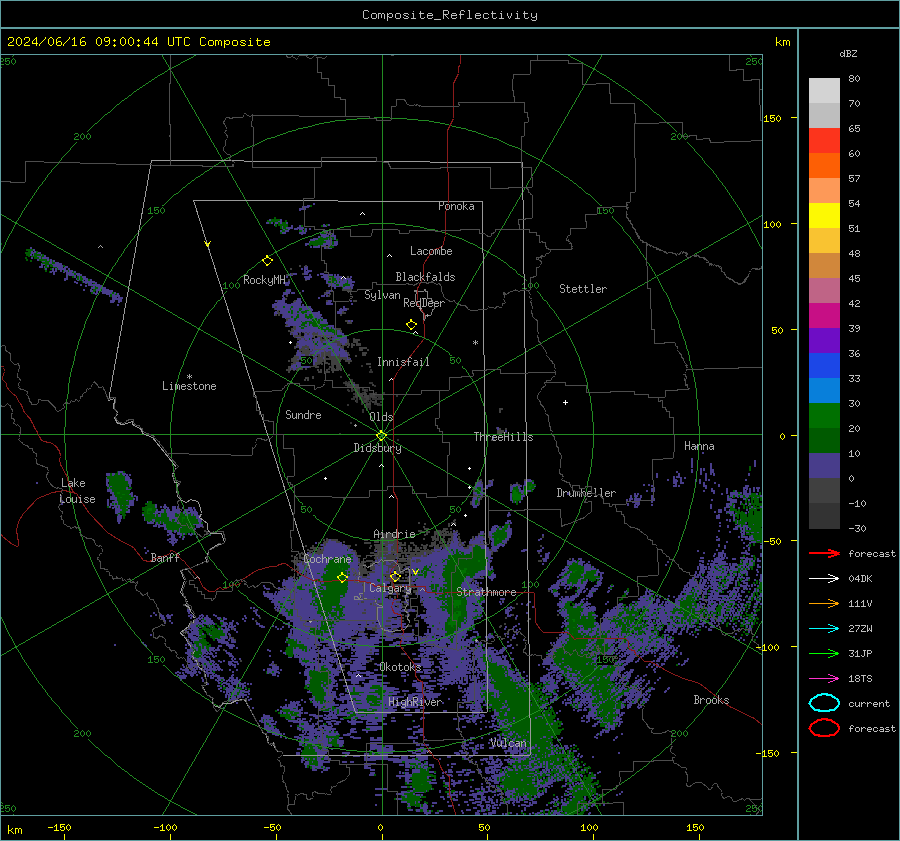
Task: Click the Cochrane label
Action: [327, 559]
